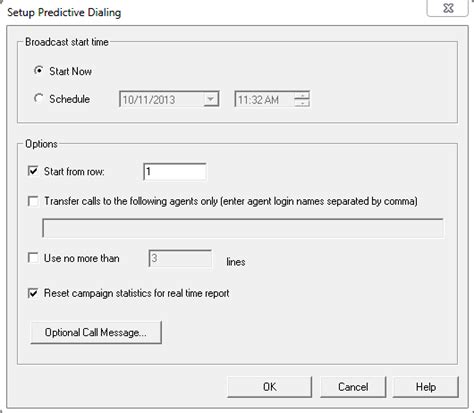Click the Options group label
Viewport: 474px width, 413px height.
(x=41, y=144)
